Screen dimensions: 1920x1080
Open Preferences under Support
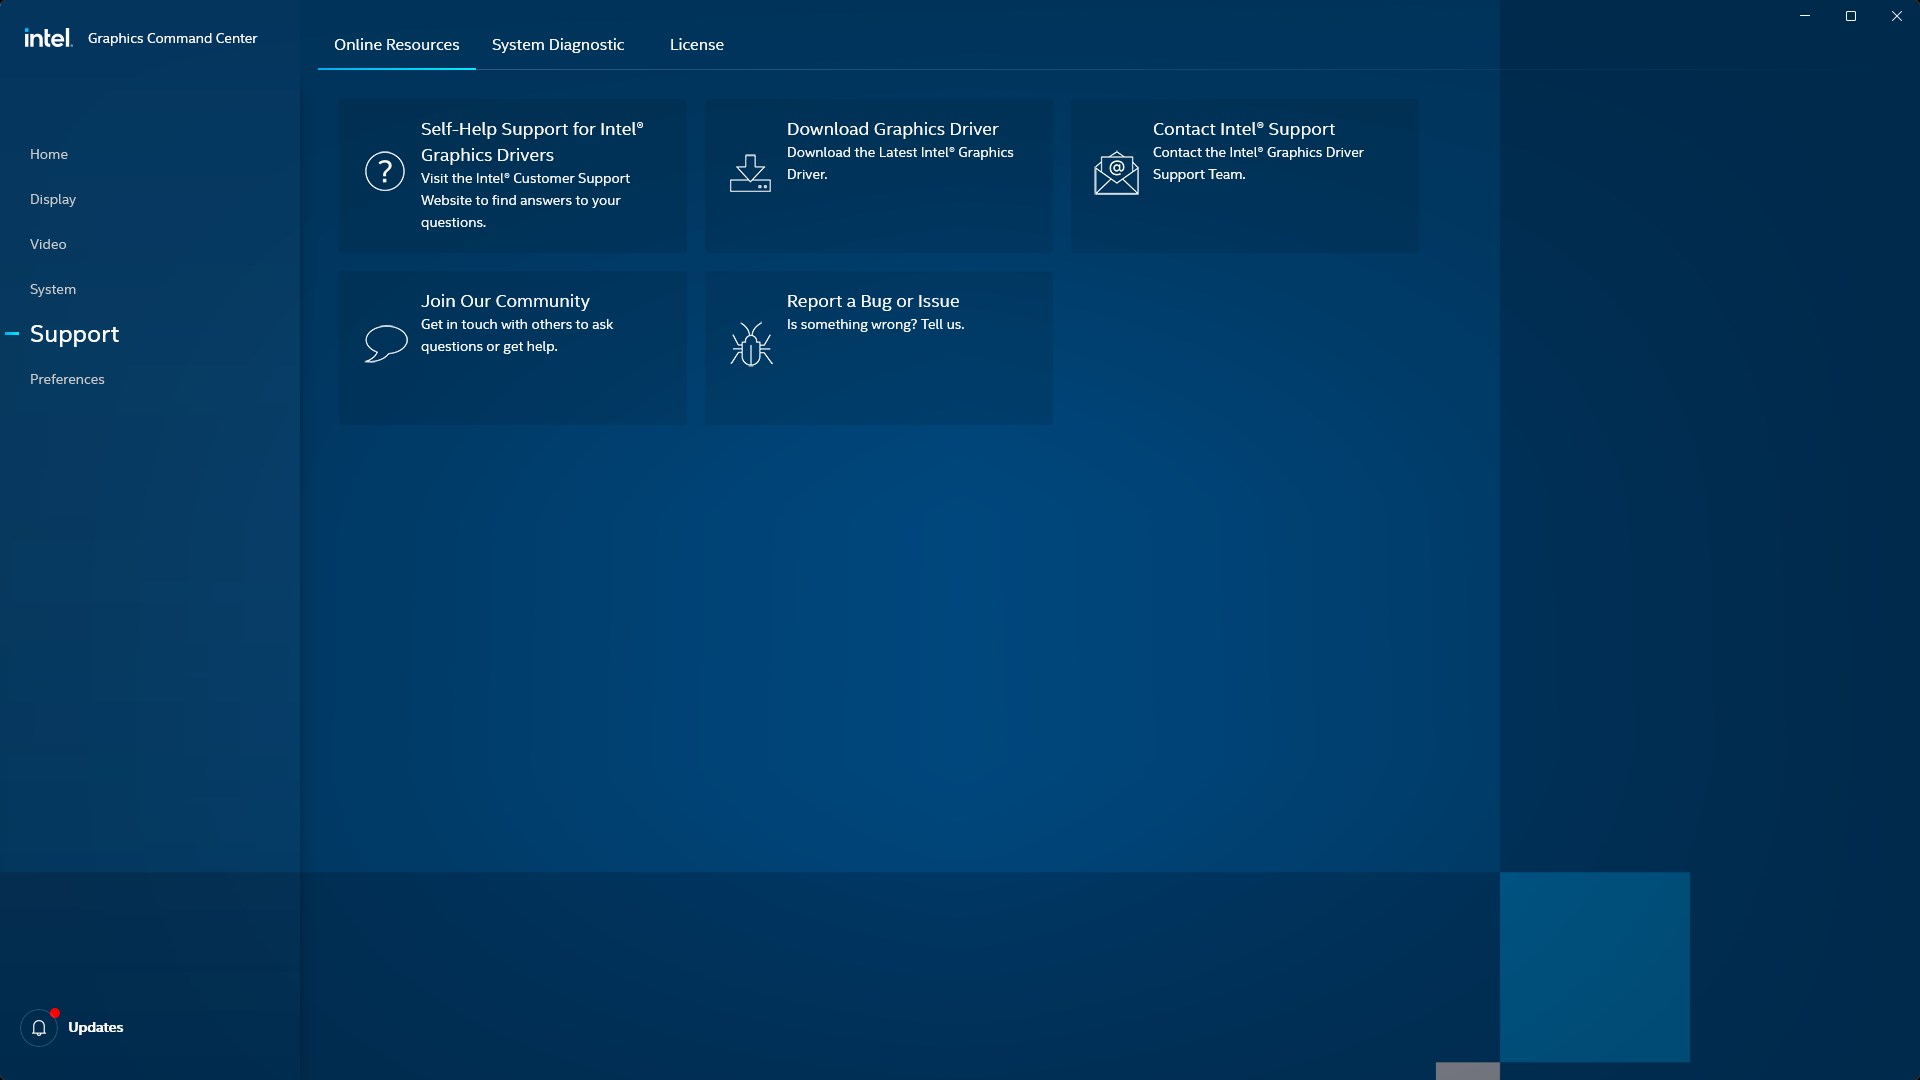click(x=66, y=379)
